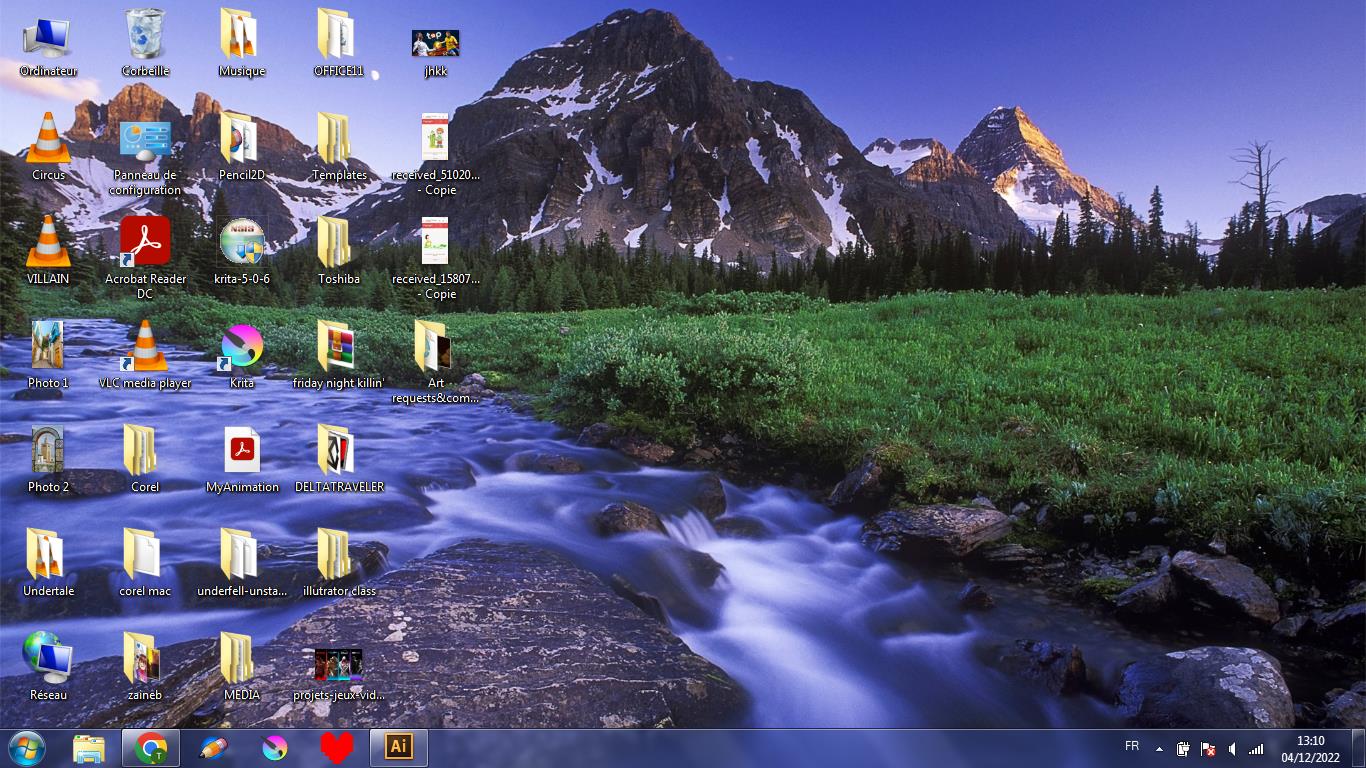Click the Google Chrome taskbar icon
Viewport: 1366px width, 768px height.
click(151, 747)
